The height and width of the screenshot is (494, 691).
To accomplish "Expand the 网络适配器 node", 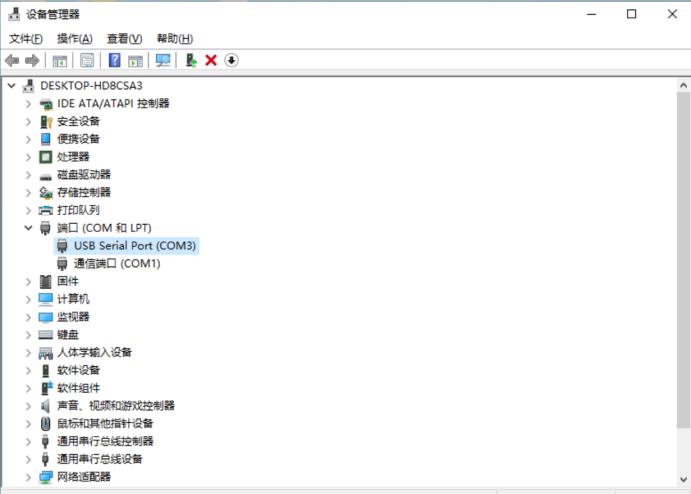I will pyautogui.click(x=29, y=477).
